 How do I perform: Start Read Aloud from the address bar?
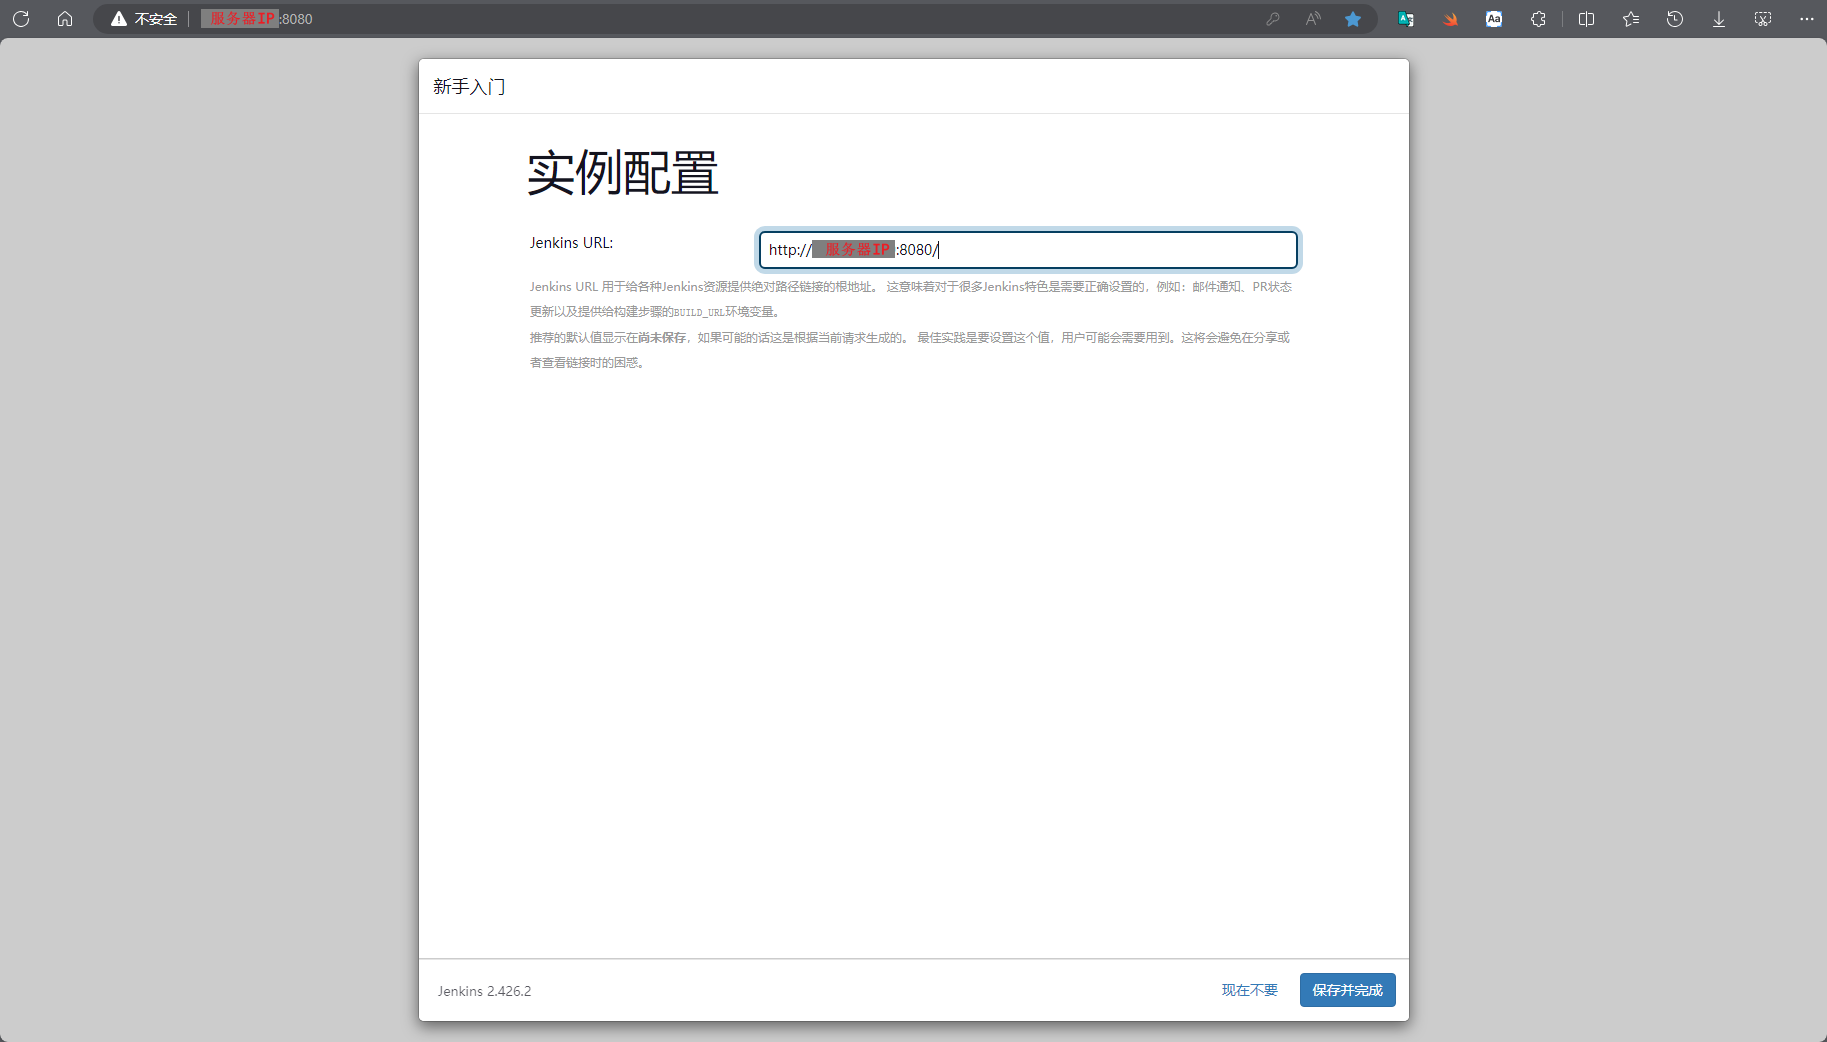coord(1313,19)
